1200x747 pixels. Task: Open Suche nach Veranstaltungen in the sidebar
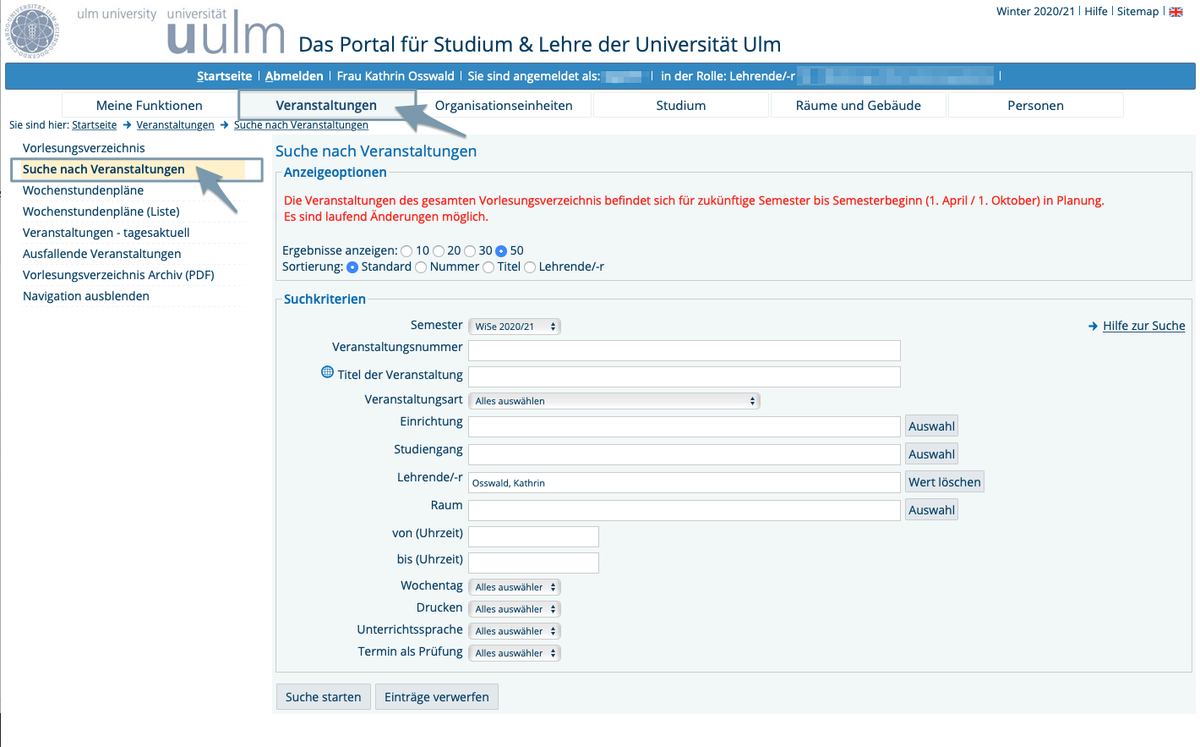click(x=104, y=170)
